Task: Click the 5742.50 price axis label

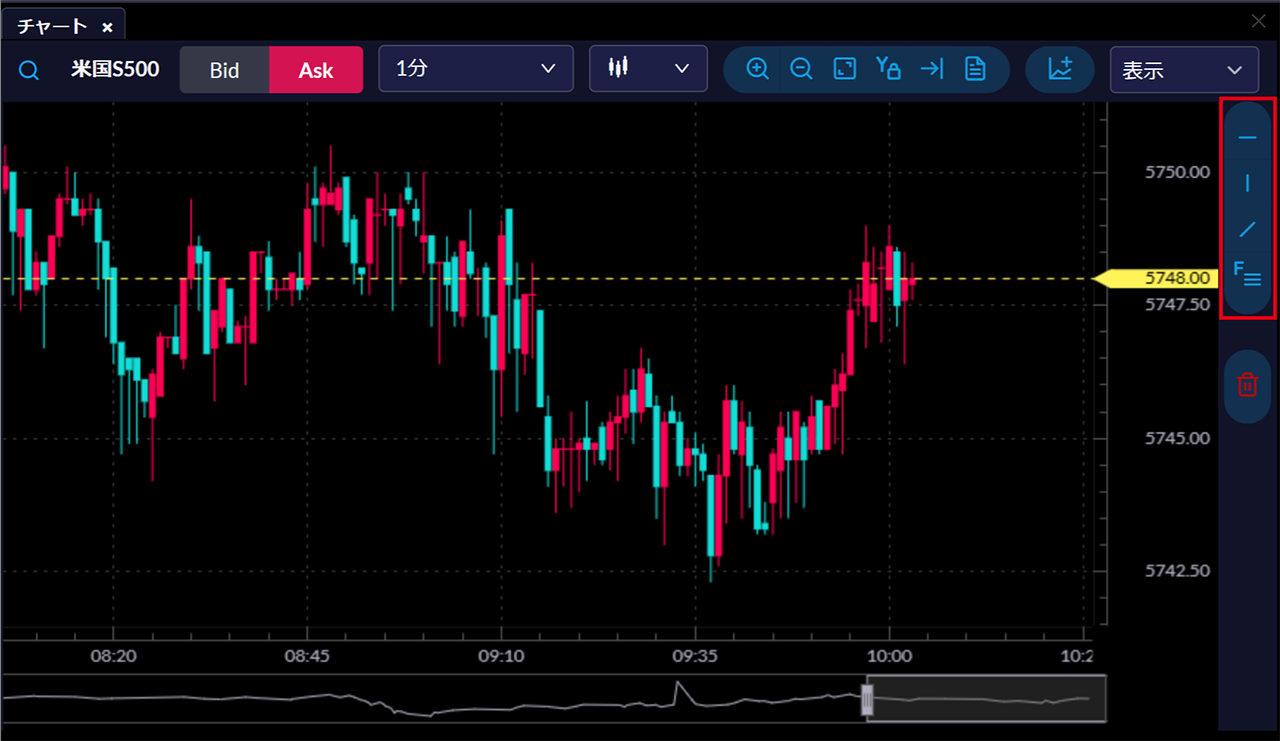Action: tap(1177, 570)
